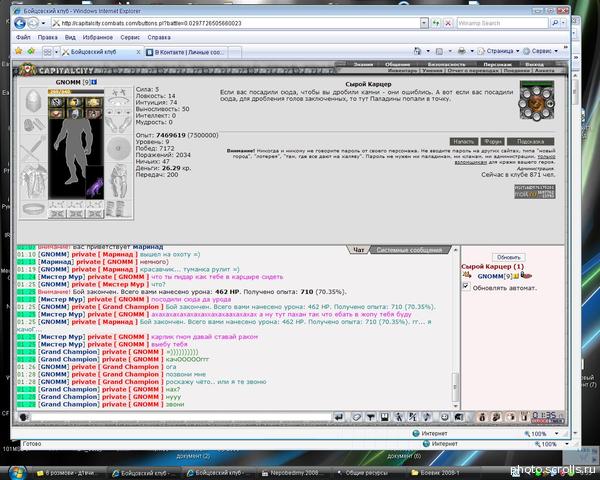Image resolution: width=600 pixels, height=480 pixels.
Task: Click GNOMM[9] in the room player list
Action: pos(494,276)
